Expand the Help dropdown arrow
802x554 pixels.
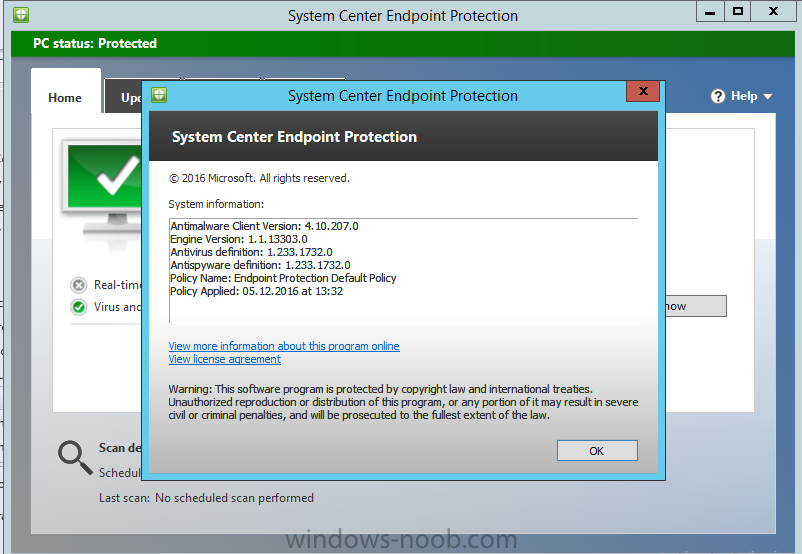pyautogui.click(x=767, y=97)
